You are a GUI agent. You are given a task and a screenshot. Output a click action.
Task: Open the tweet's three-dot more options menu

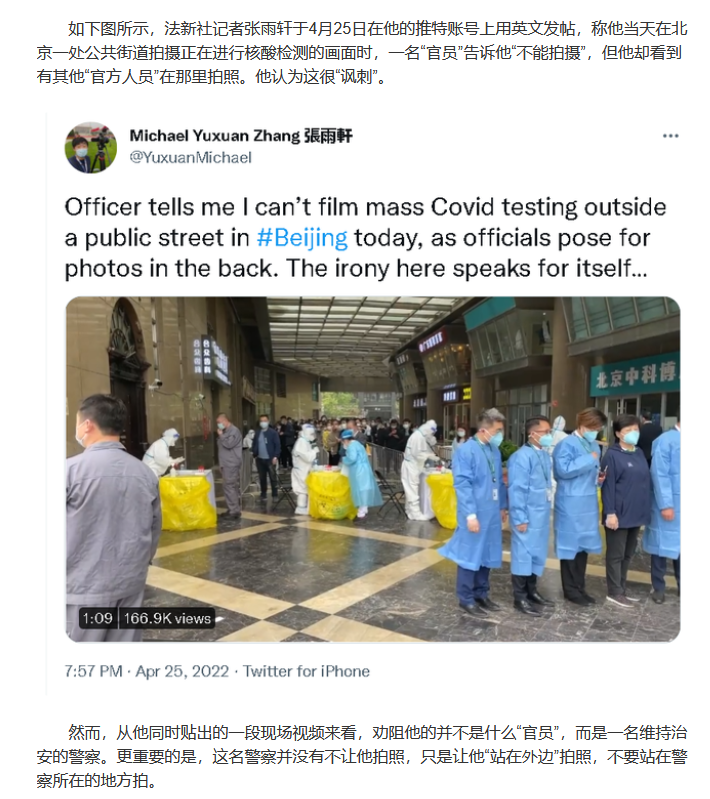(x=670, y=136)
